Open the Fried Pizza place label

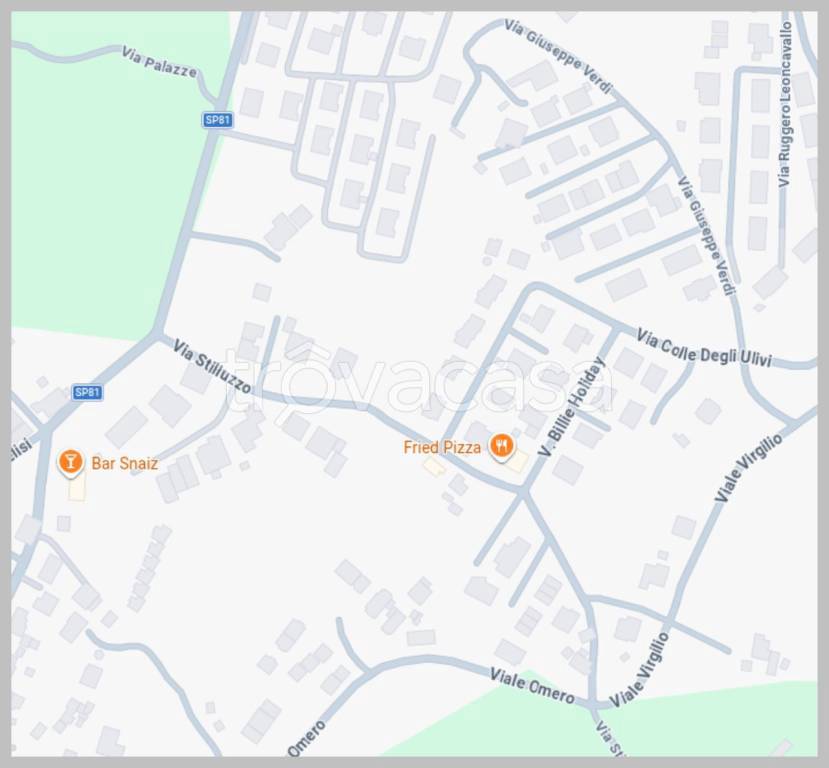coord(442,447)
